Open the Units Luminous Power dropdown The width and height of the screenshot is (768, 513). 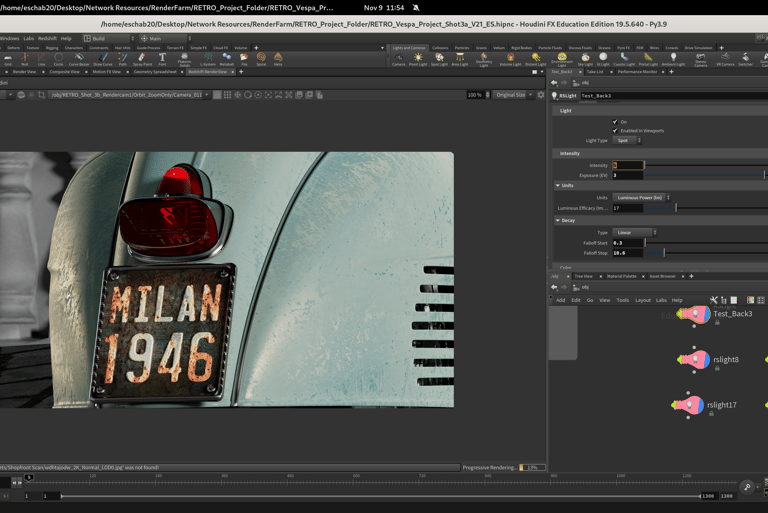pyautogui.click(x=641, y=198)
